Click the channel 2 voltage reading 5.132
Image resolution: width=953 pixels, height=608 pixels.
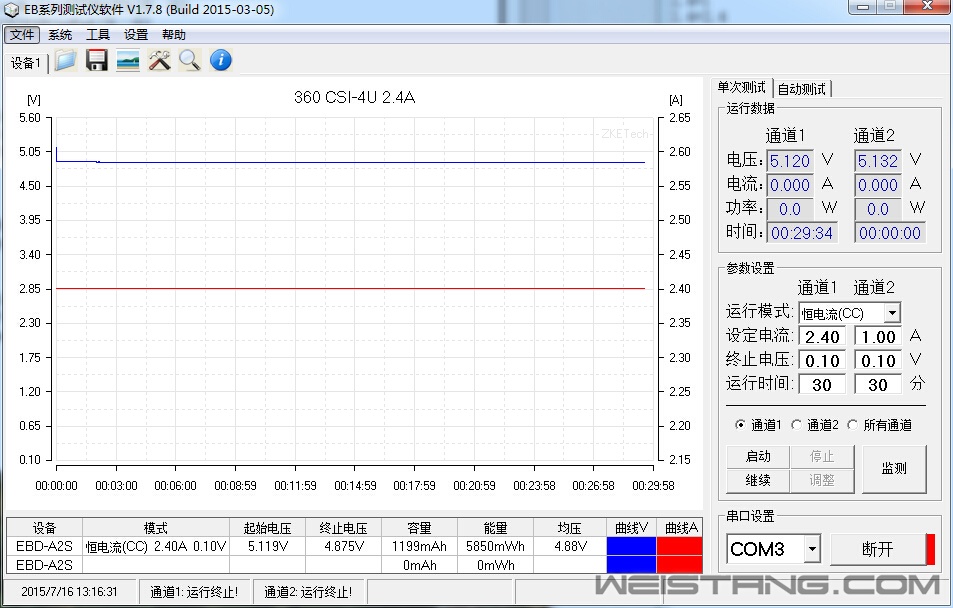coord(878,161)
